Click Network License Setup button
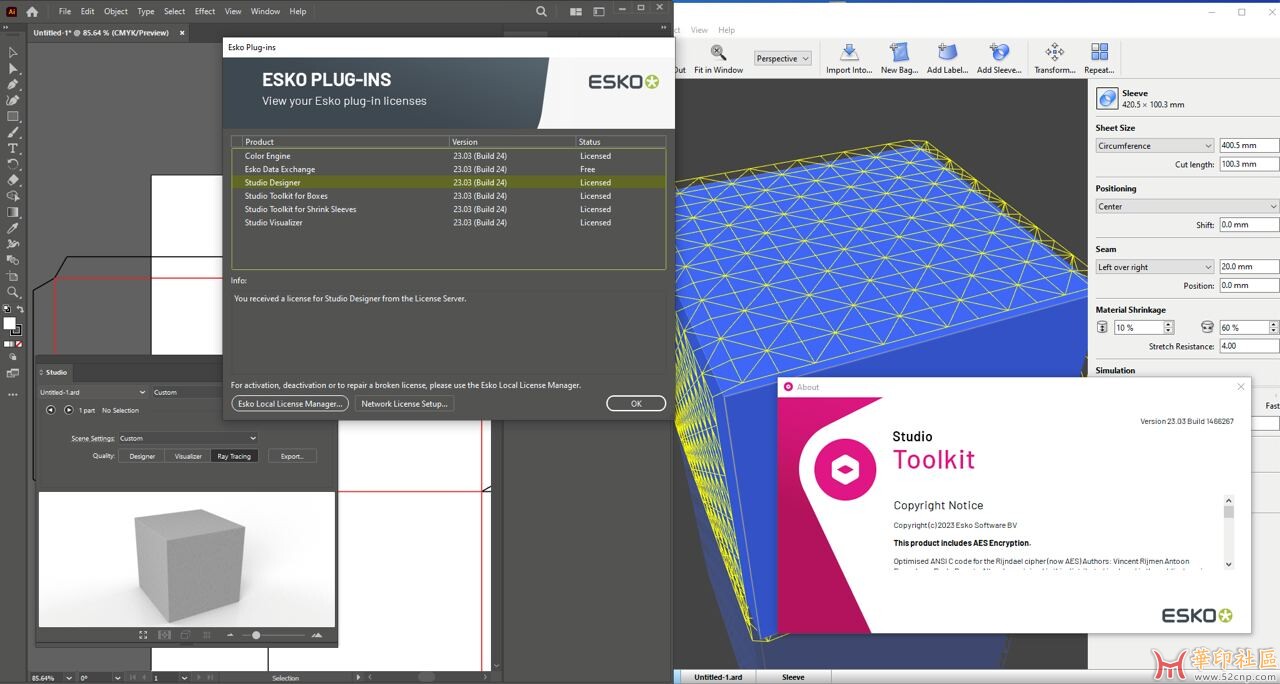The image size is (1280, 684). 404,403
